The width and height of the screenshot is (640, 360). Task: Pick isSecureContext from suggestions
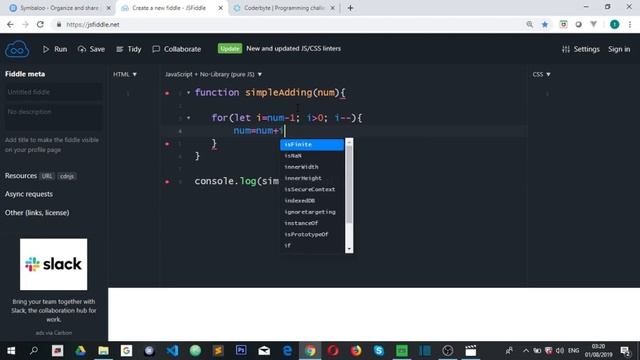click(312, 189)
